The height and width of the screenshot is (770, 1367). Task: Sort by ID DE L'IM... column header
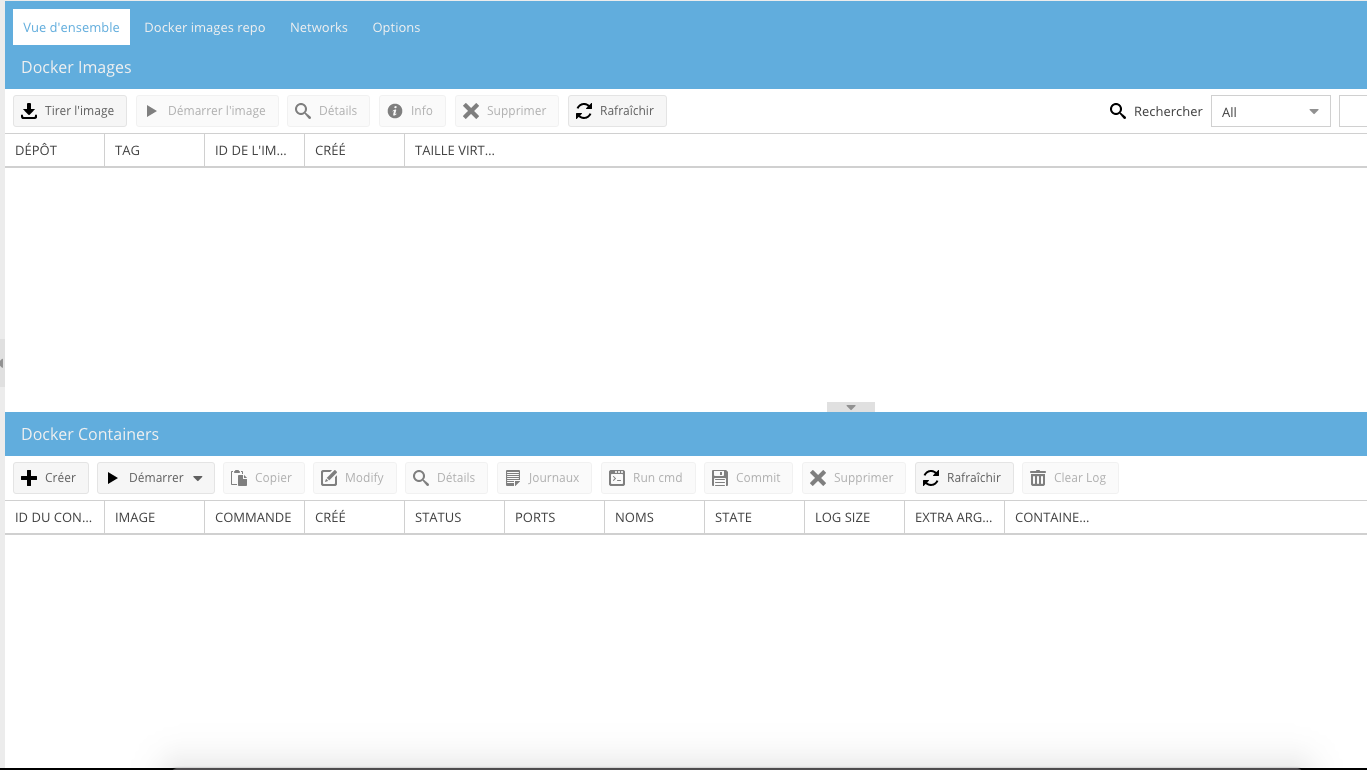tap(255, 150)
